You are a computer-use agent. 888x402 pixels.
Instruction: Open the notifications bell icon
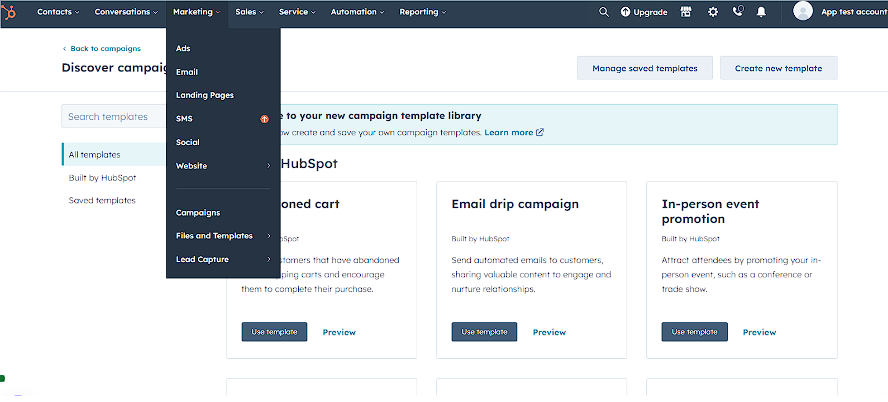coord(761,12)
